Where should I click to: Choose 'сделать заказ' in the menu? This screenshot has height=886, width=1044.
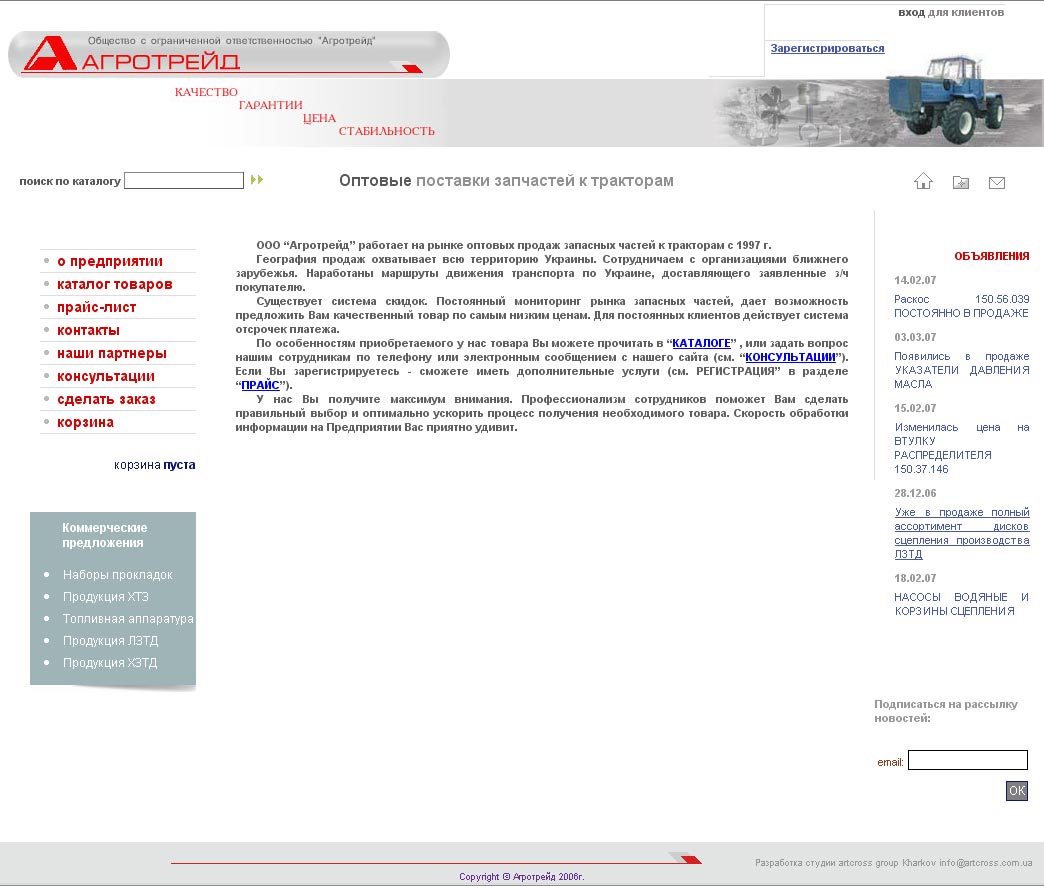click(107, 399)
